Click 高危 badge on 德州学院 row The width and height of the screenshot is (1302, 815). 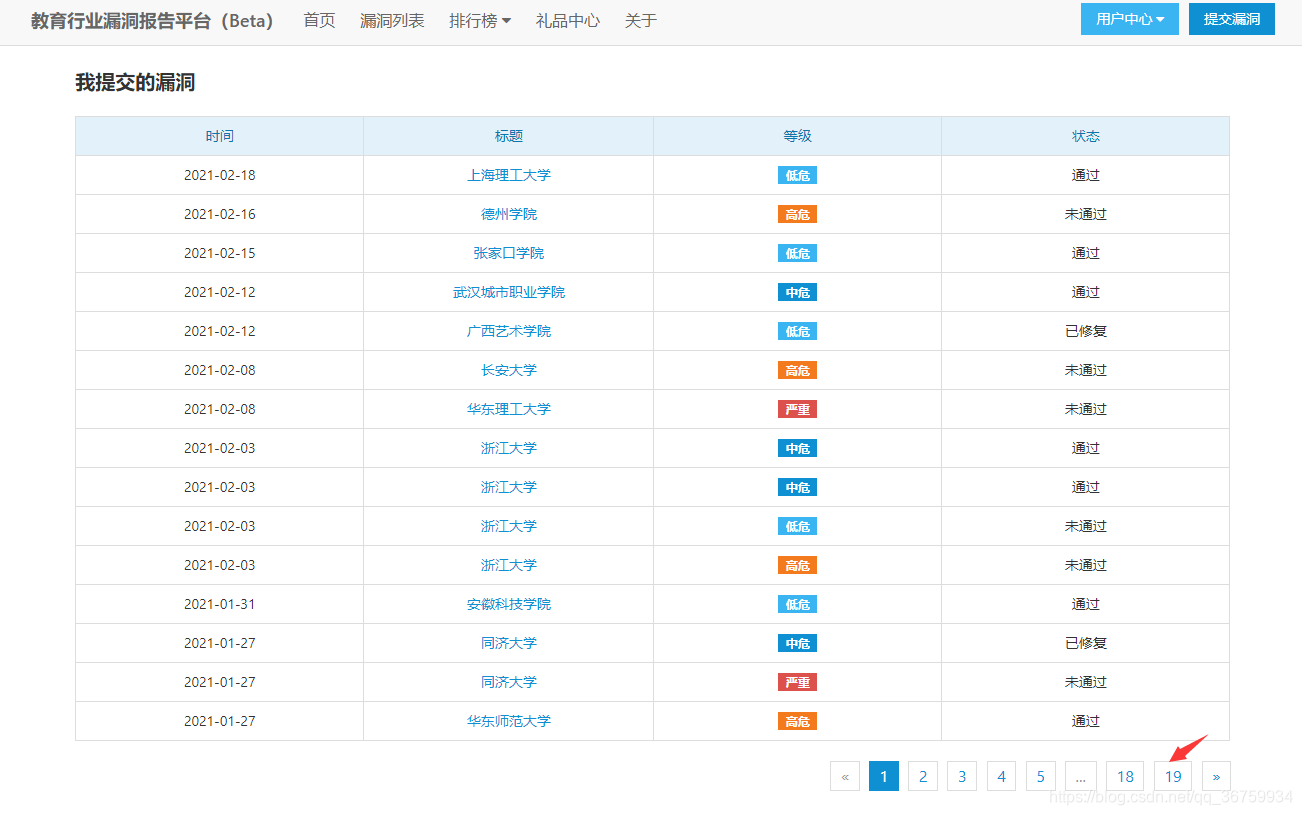click(797, 214)
